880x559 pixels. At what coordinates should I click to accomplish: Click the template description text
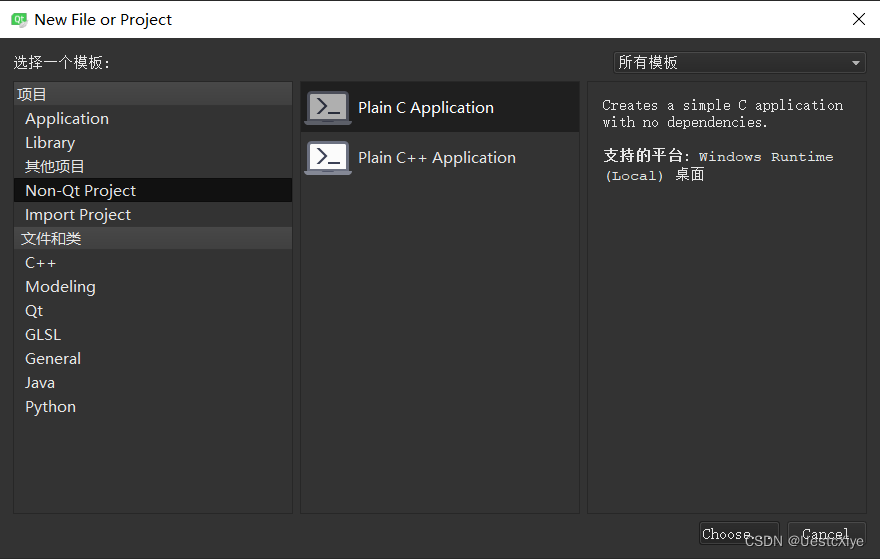click(x=722, y=114)
